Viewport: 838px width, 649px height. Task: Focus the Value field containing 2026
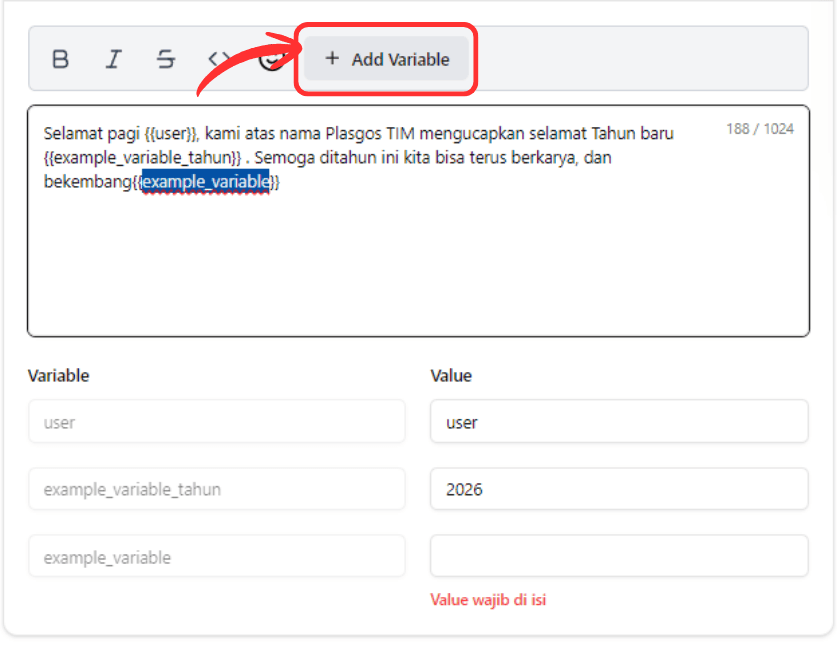click(x=618, y=489)
